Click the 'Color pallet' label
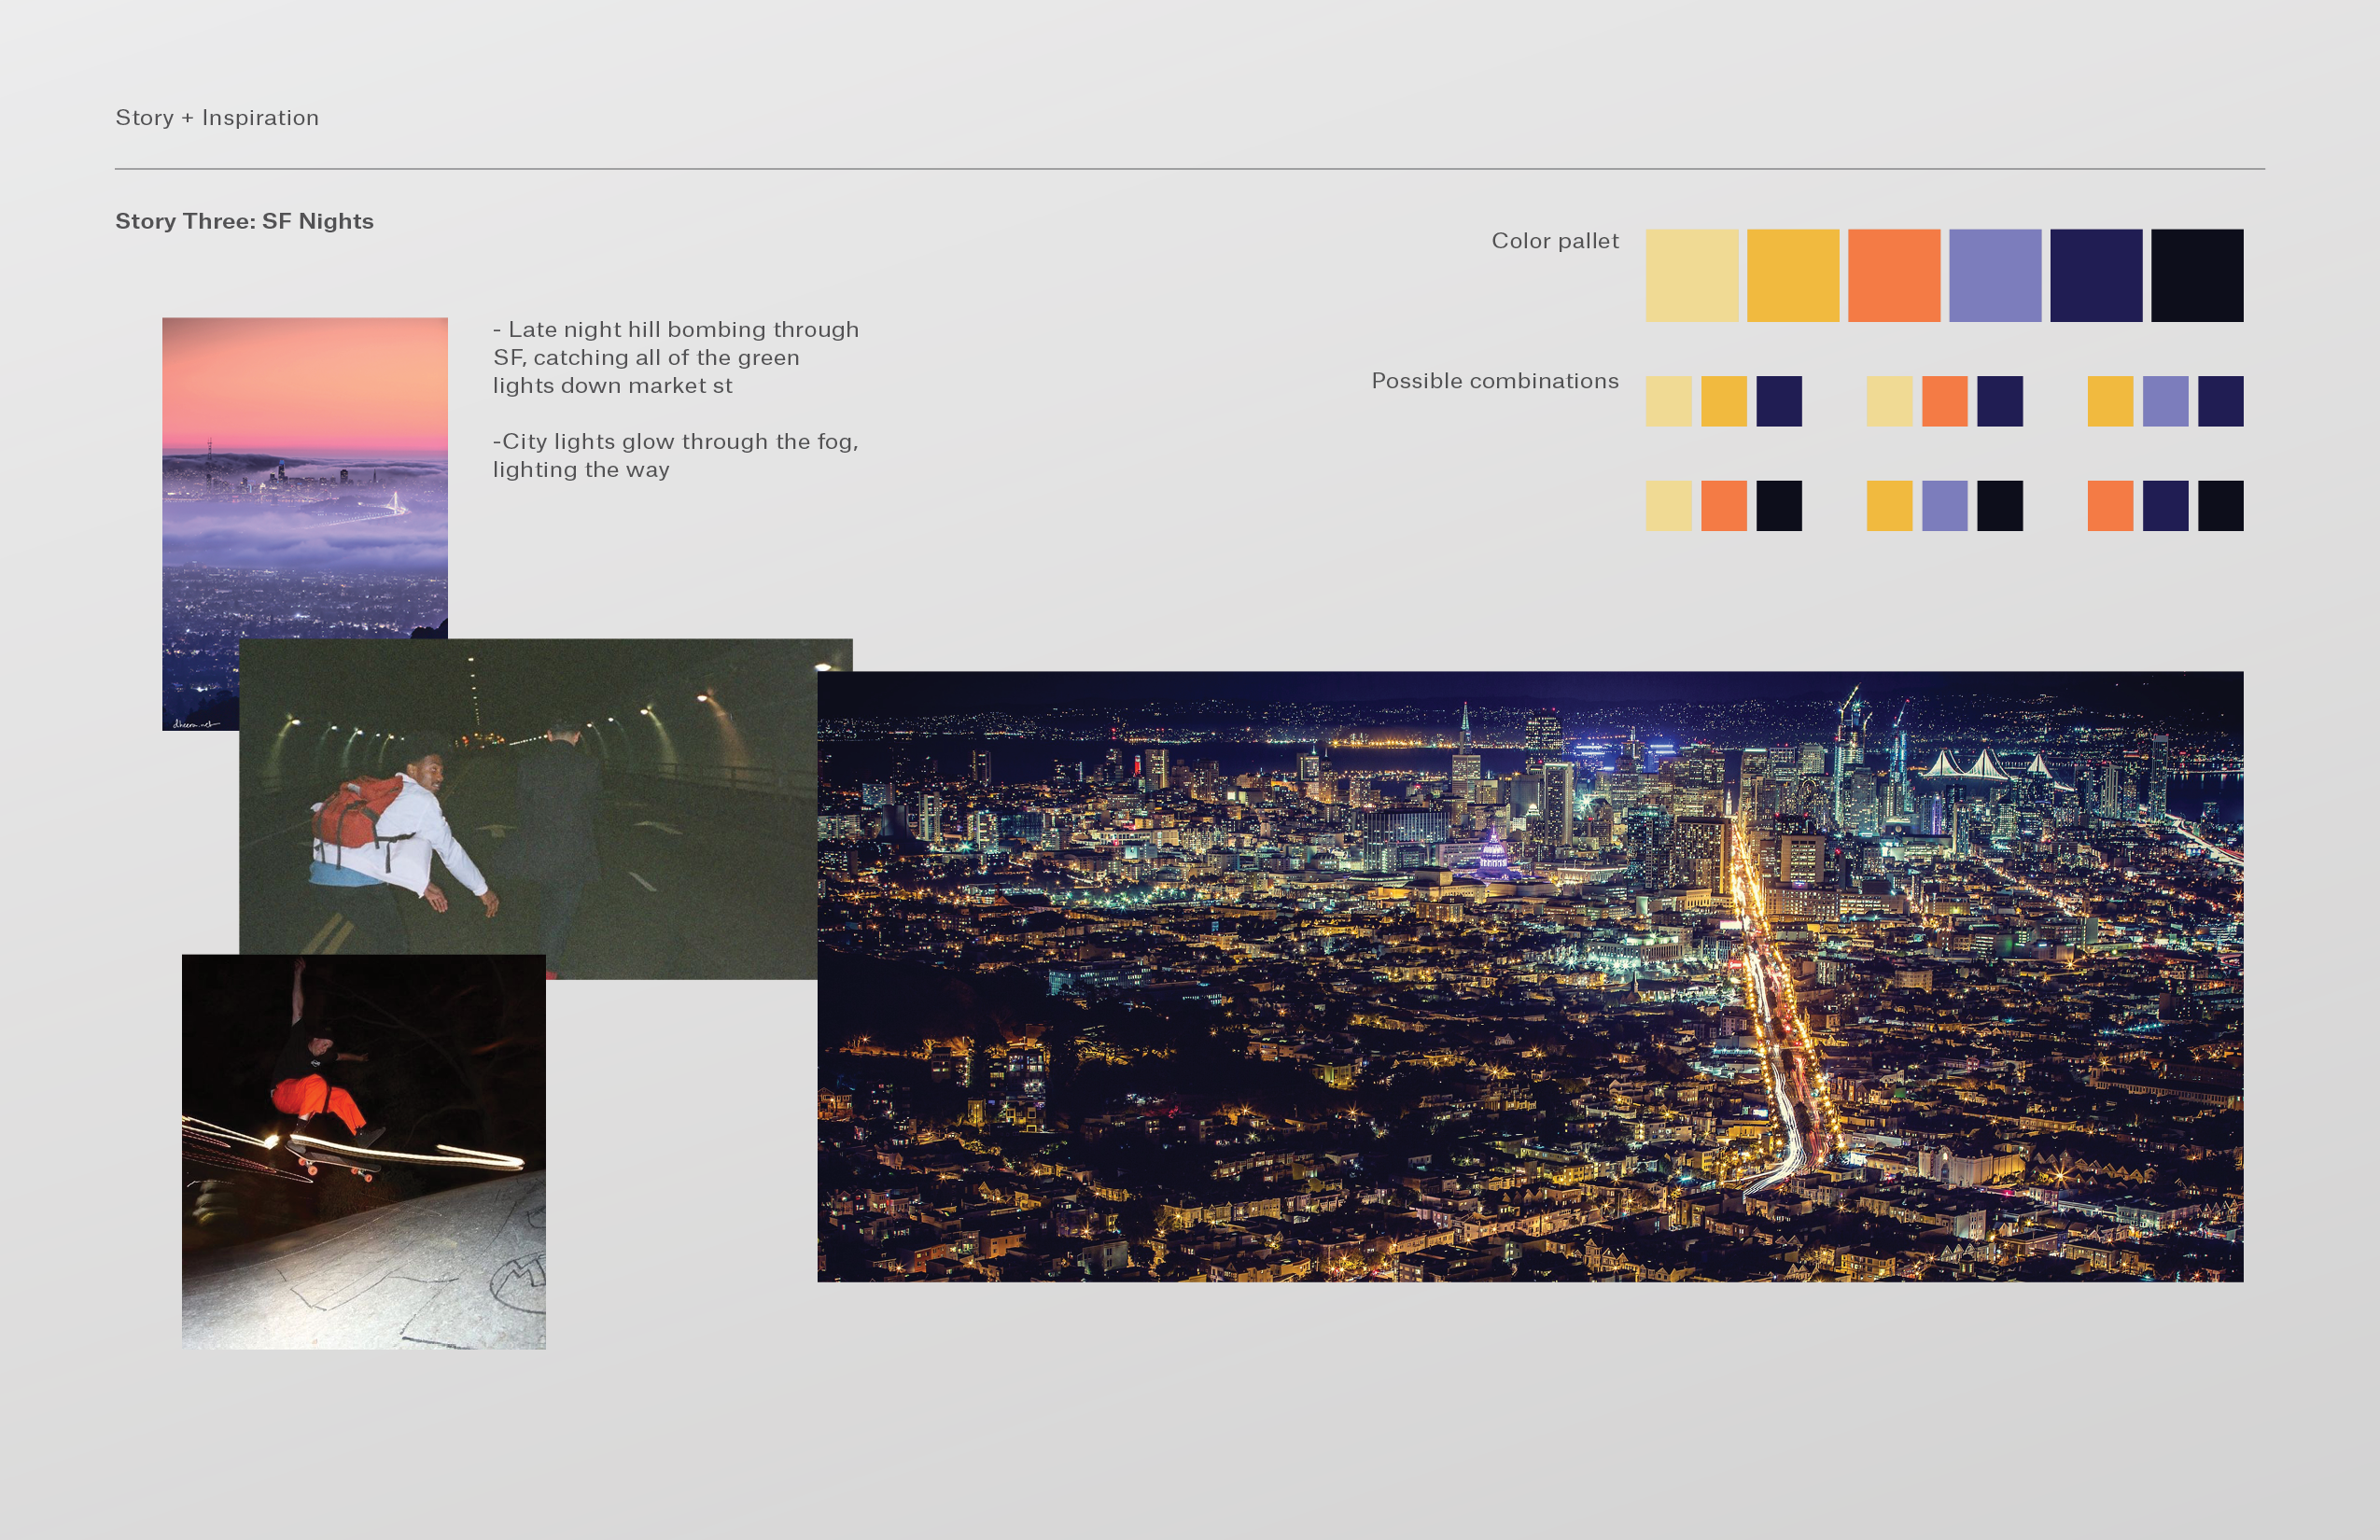 point(1554,241)
